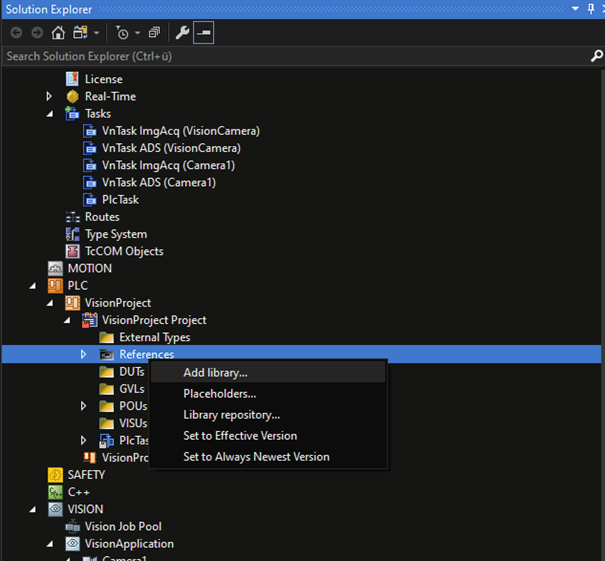Click the vertical scrollbar of the tree
Viewport: 605px width, 561px height.
coord(603,314)
